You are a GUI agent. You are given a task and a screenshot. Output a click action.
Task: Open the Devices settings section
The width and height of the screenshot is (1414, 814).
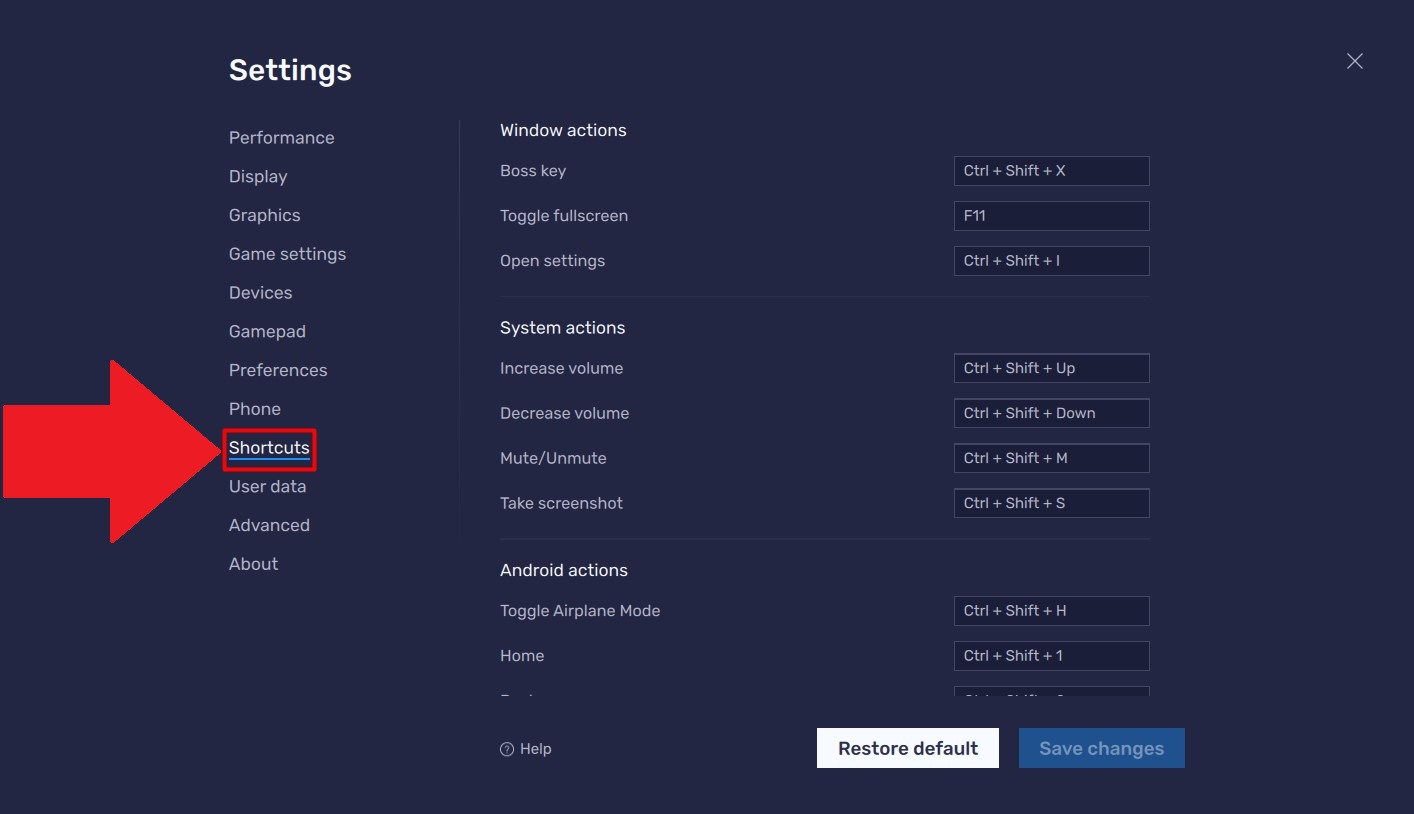coord(260,292)
